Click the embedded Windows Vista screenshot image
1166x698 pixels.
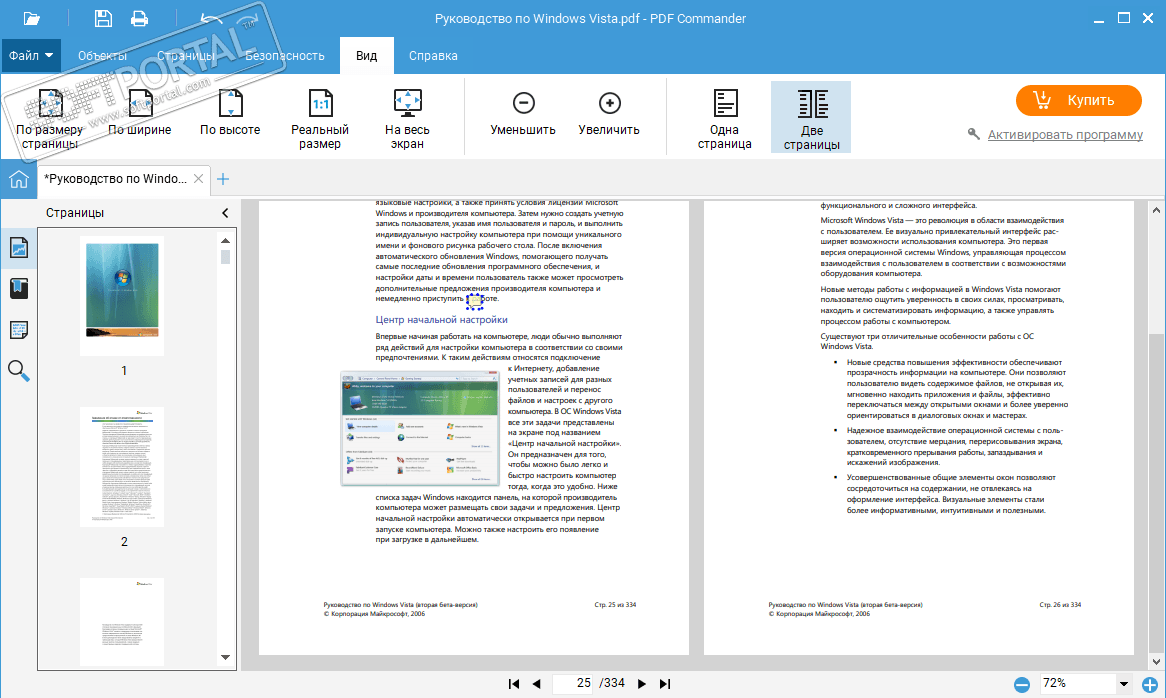419,428
